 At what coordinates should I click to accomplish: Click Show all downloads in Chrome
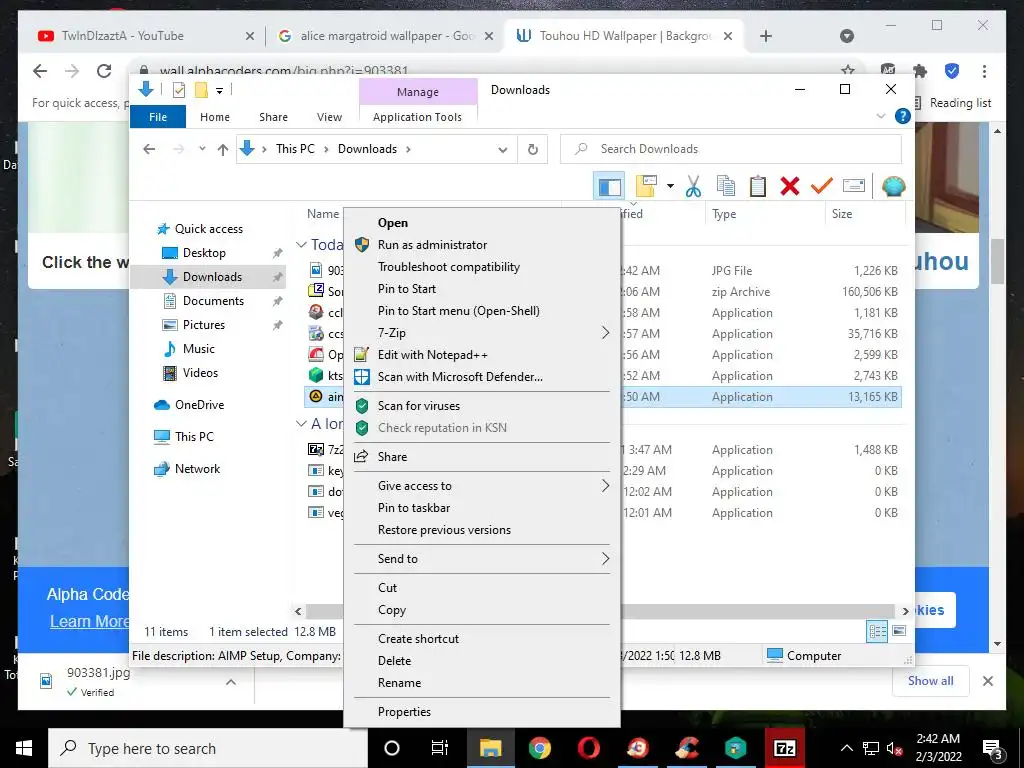[x=930, y=681]
